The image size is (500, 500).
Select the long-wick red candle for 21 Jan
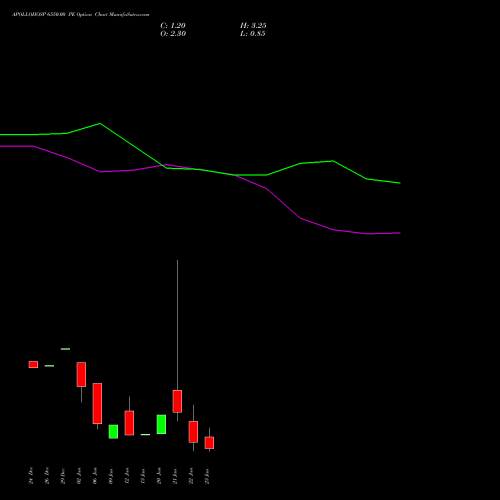177,401
